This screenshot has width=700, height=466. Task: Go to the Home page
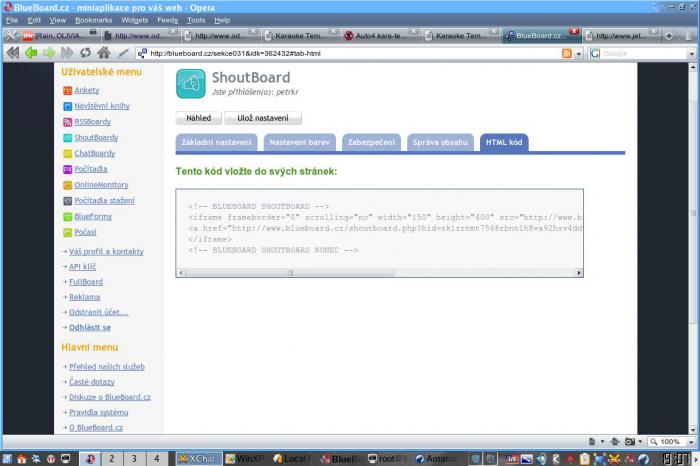pos(104,53)
